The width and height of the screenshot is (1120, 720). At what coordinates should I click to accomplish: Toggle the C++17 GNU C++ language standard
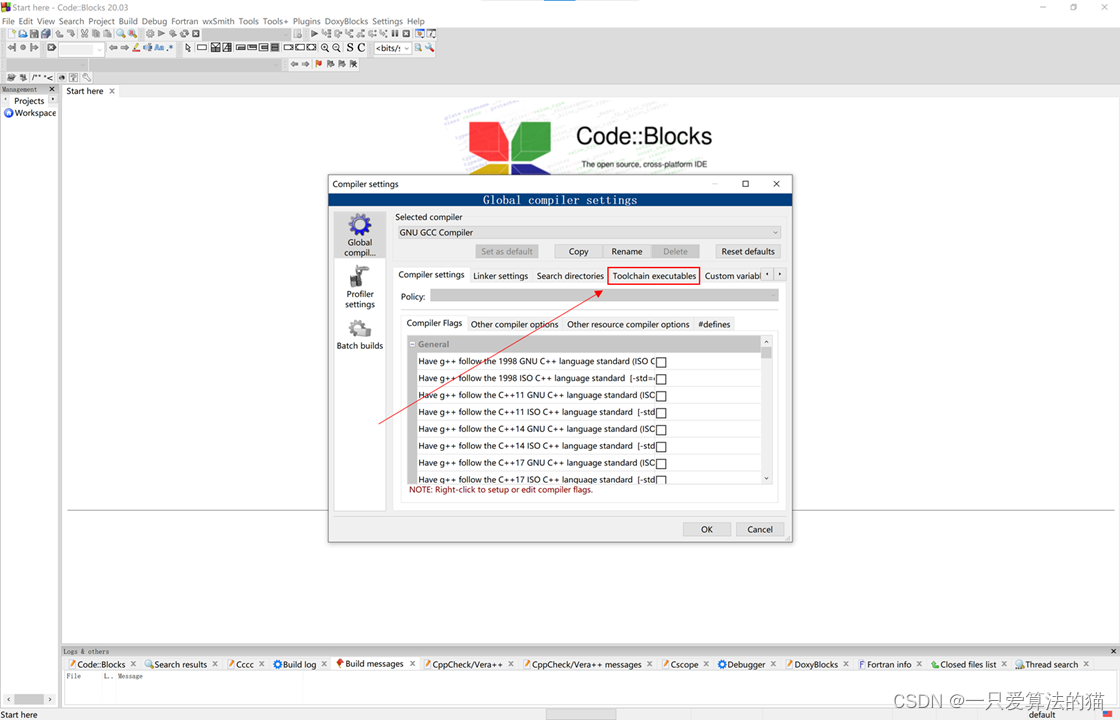(661, 464)
